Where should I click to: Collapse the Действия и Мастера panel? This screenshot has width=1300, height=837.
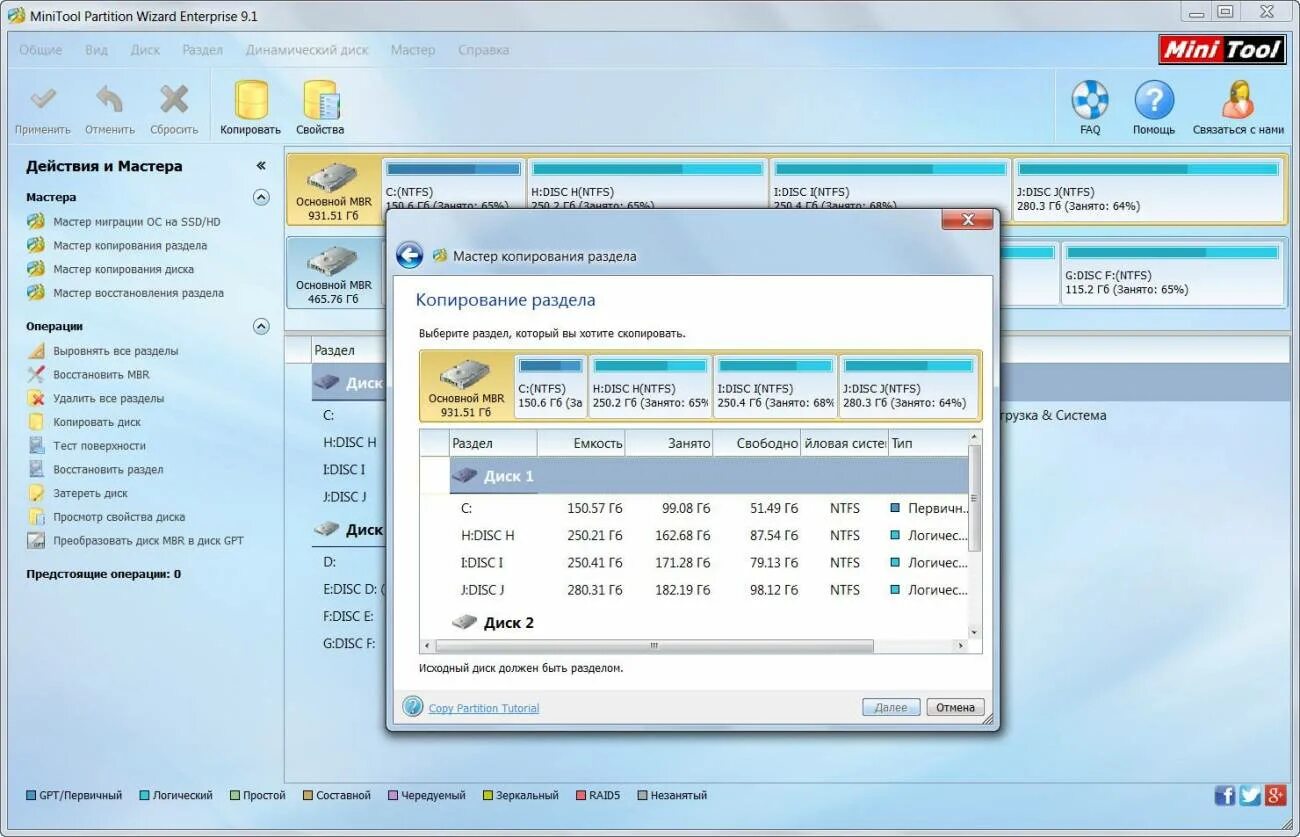(261, 166)
